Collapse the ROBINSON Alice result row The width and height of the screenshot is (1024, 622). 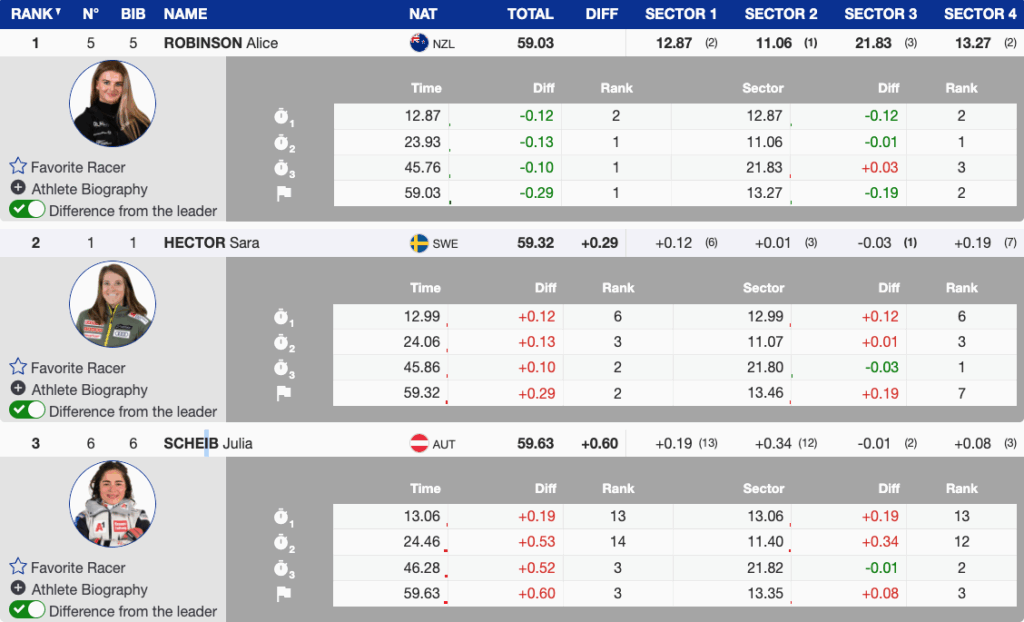click(x=220, y=43)
